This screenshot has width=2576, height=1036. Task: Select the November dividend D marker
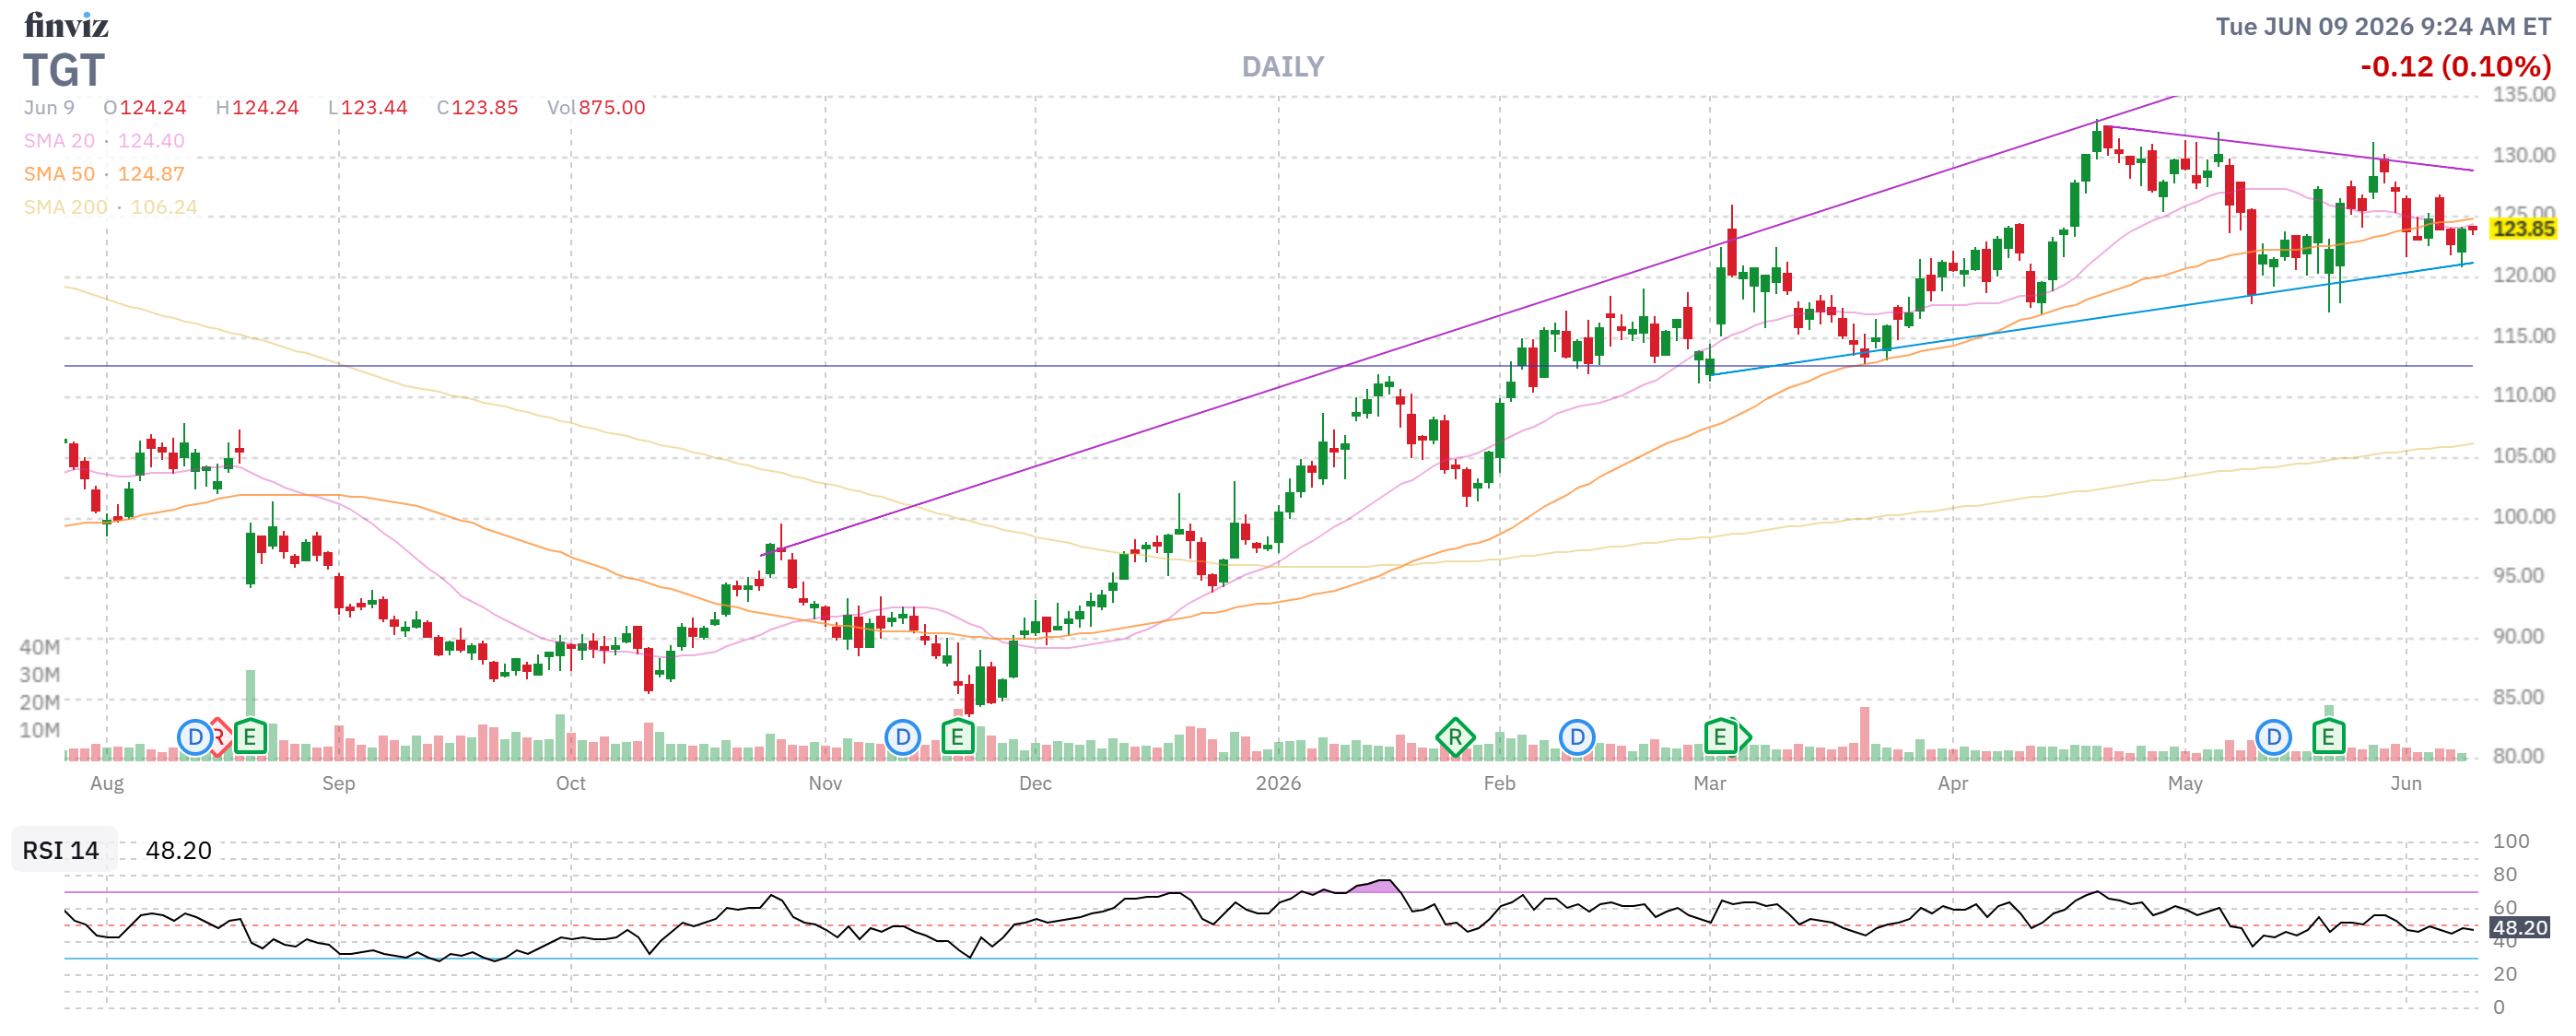(903, 738)
